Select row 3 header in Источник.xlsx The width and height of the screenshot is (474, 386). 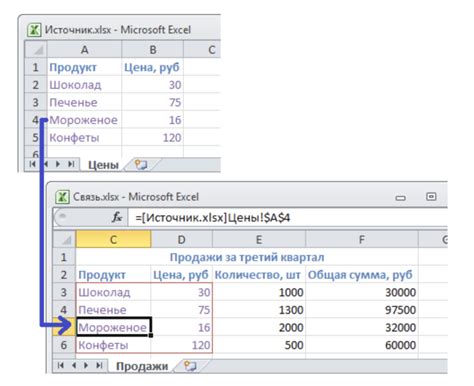(x=36, y=102)
